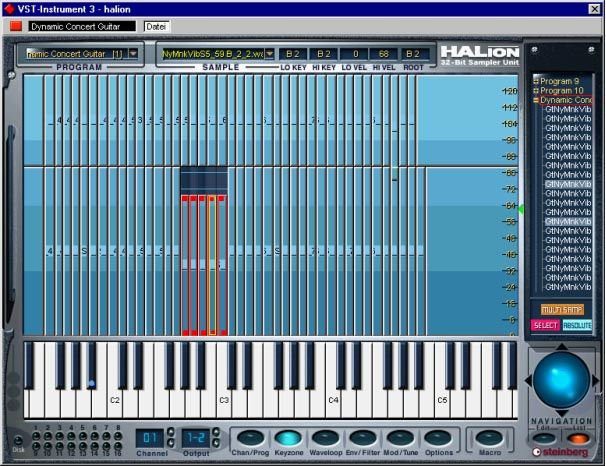Screen dimensions: 606x466
Task: Switch navigation to List view
Action: tap(579, 438)
